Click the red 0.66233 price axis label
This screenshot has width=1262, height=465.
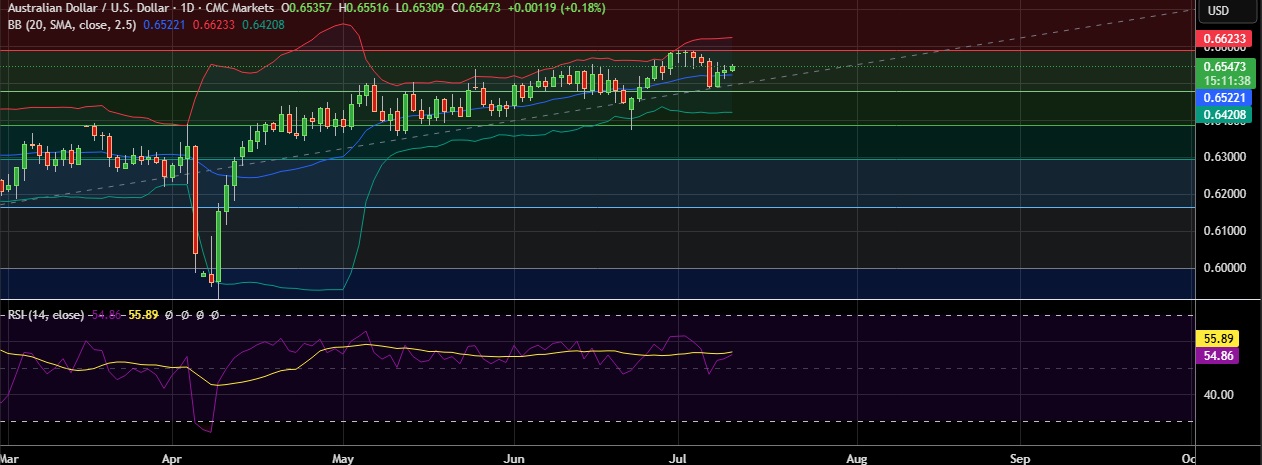click(1223, 39)
